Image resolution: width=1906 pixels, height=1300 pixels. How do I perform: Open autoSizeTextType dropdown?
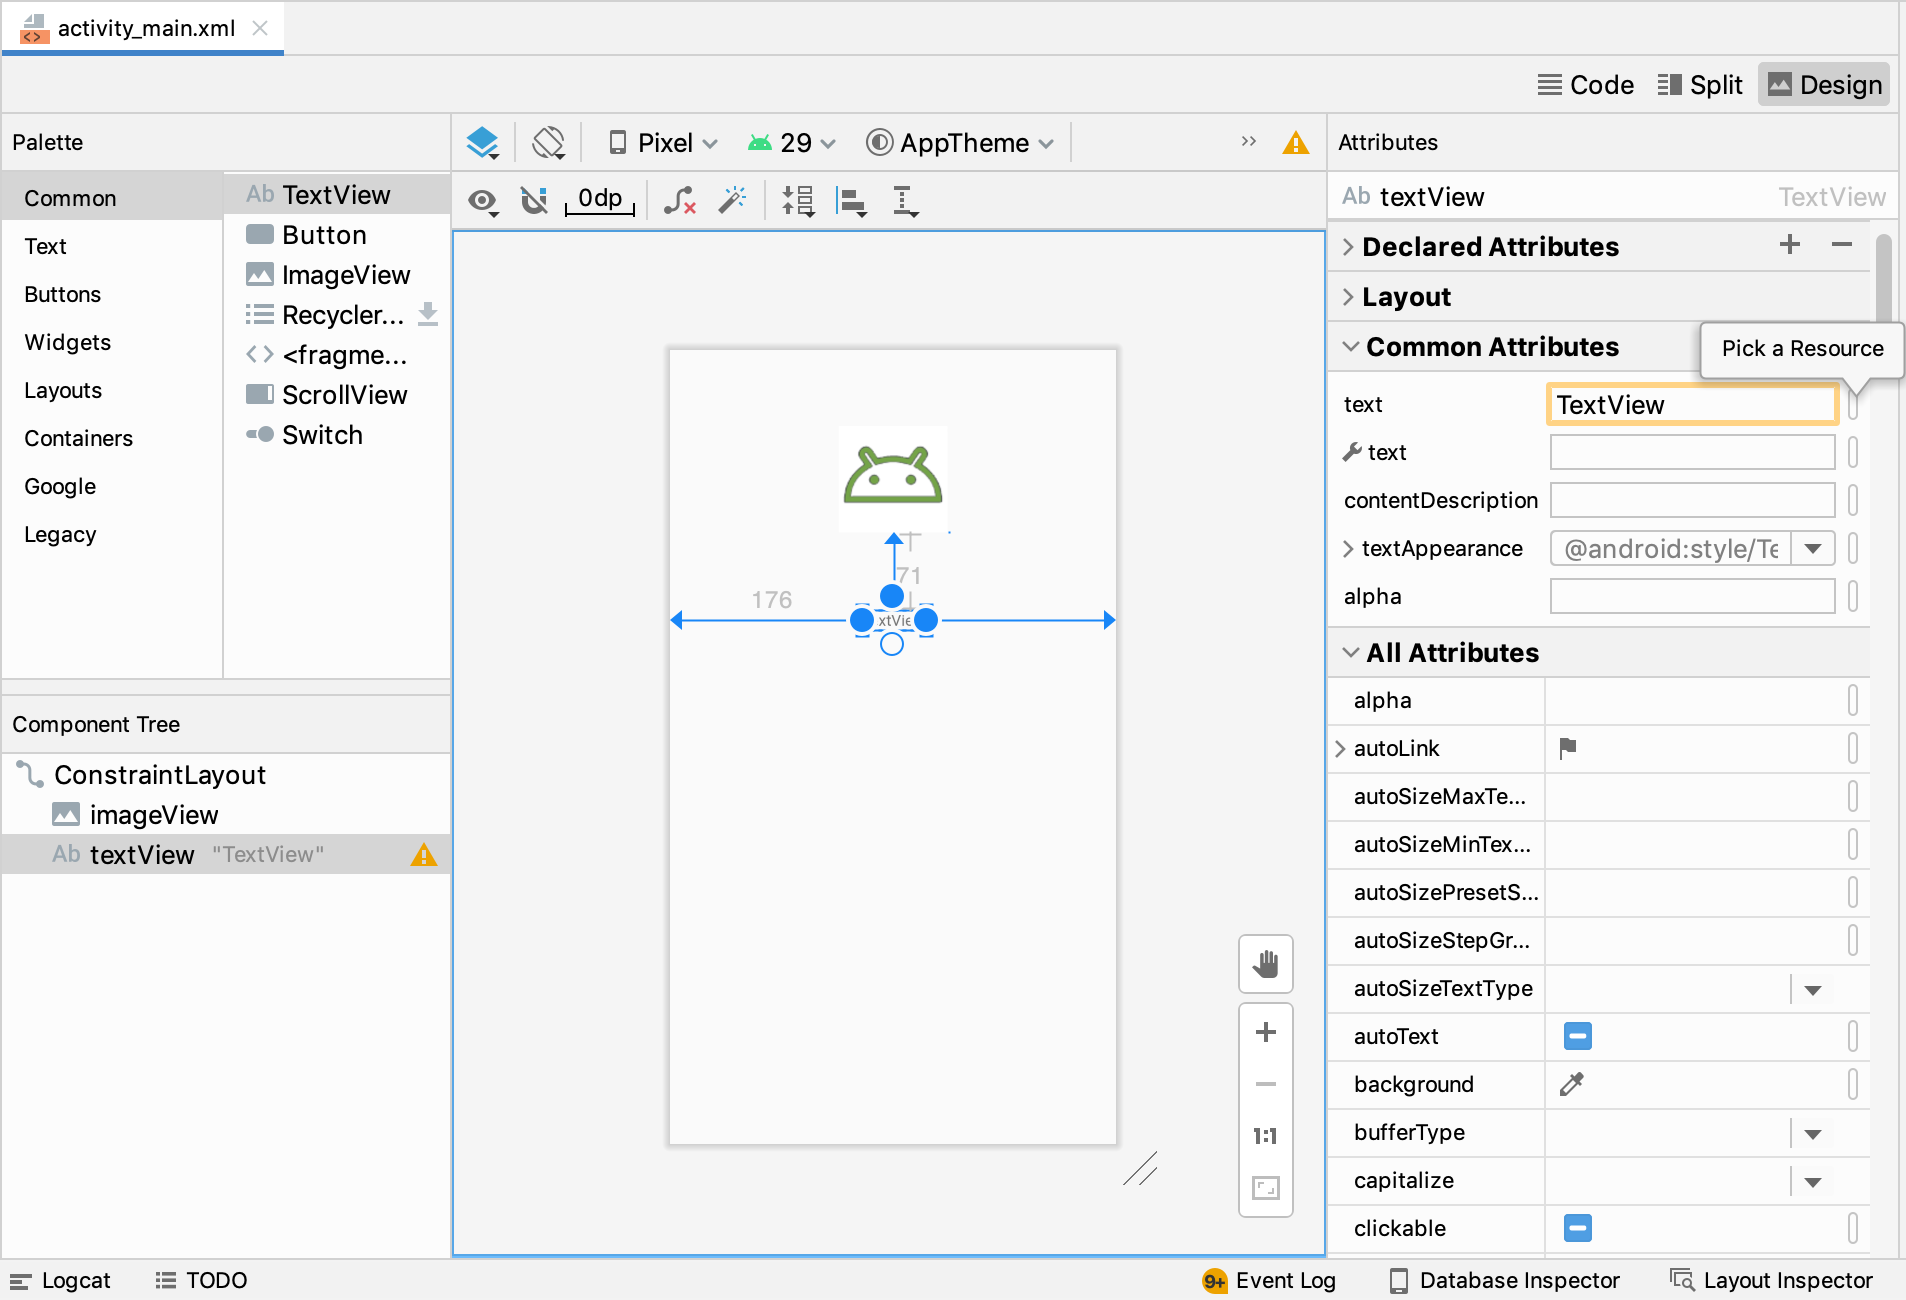1813,989
